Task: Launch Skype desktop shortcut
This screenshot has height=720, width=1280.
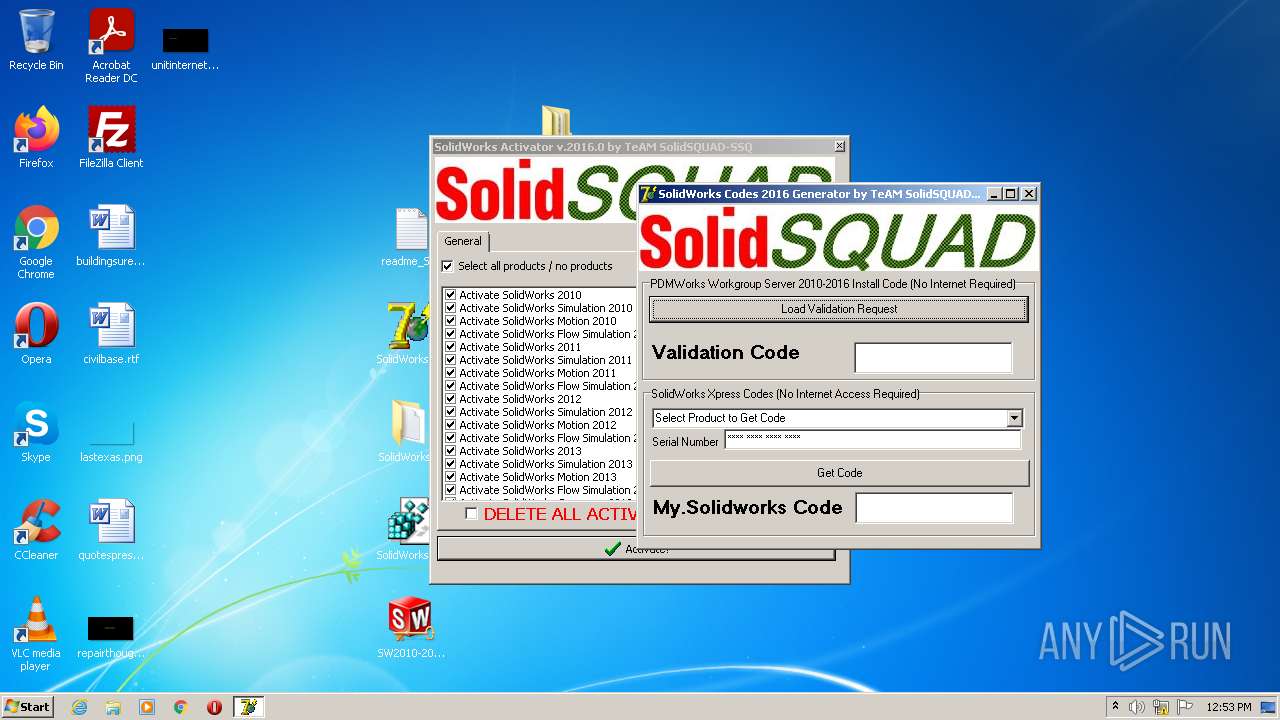Action: click(36, 432)
